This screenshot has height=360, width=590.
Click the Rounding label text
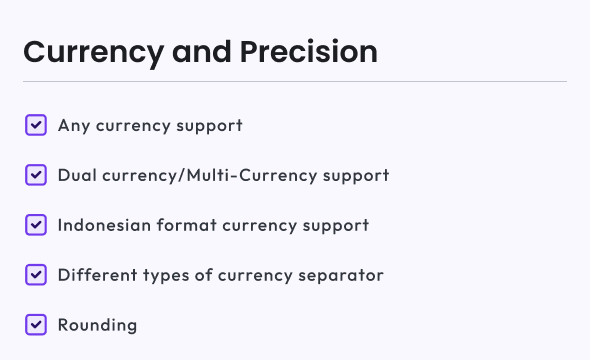click(97, 325)
